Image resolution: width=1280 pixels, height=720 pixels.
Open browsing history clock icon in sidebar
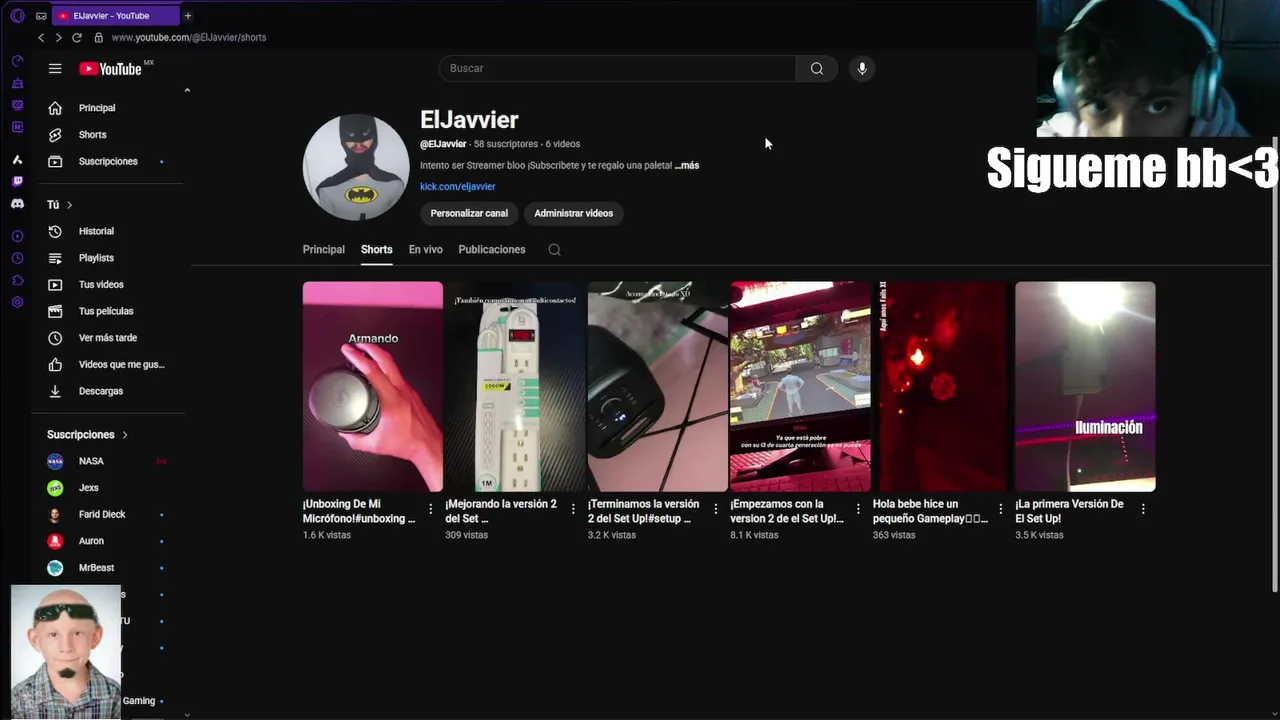17,258
